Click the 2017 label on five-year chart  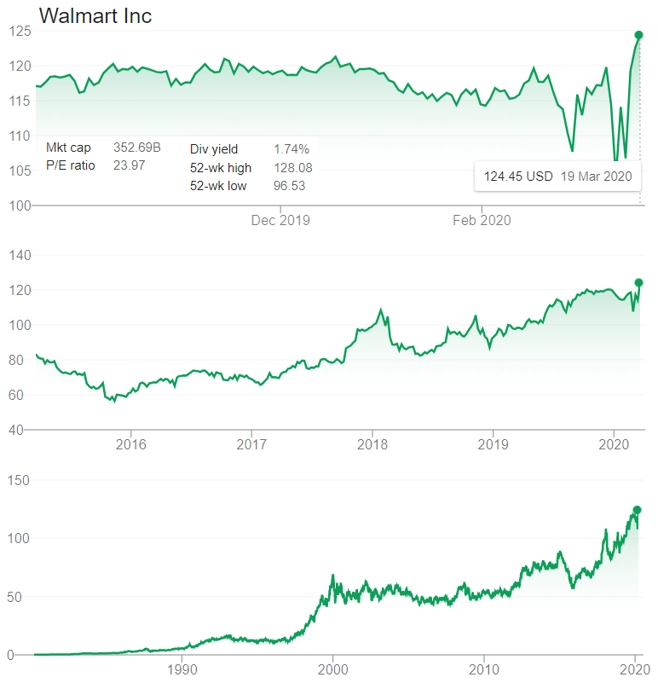(252, 445)
